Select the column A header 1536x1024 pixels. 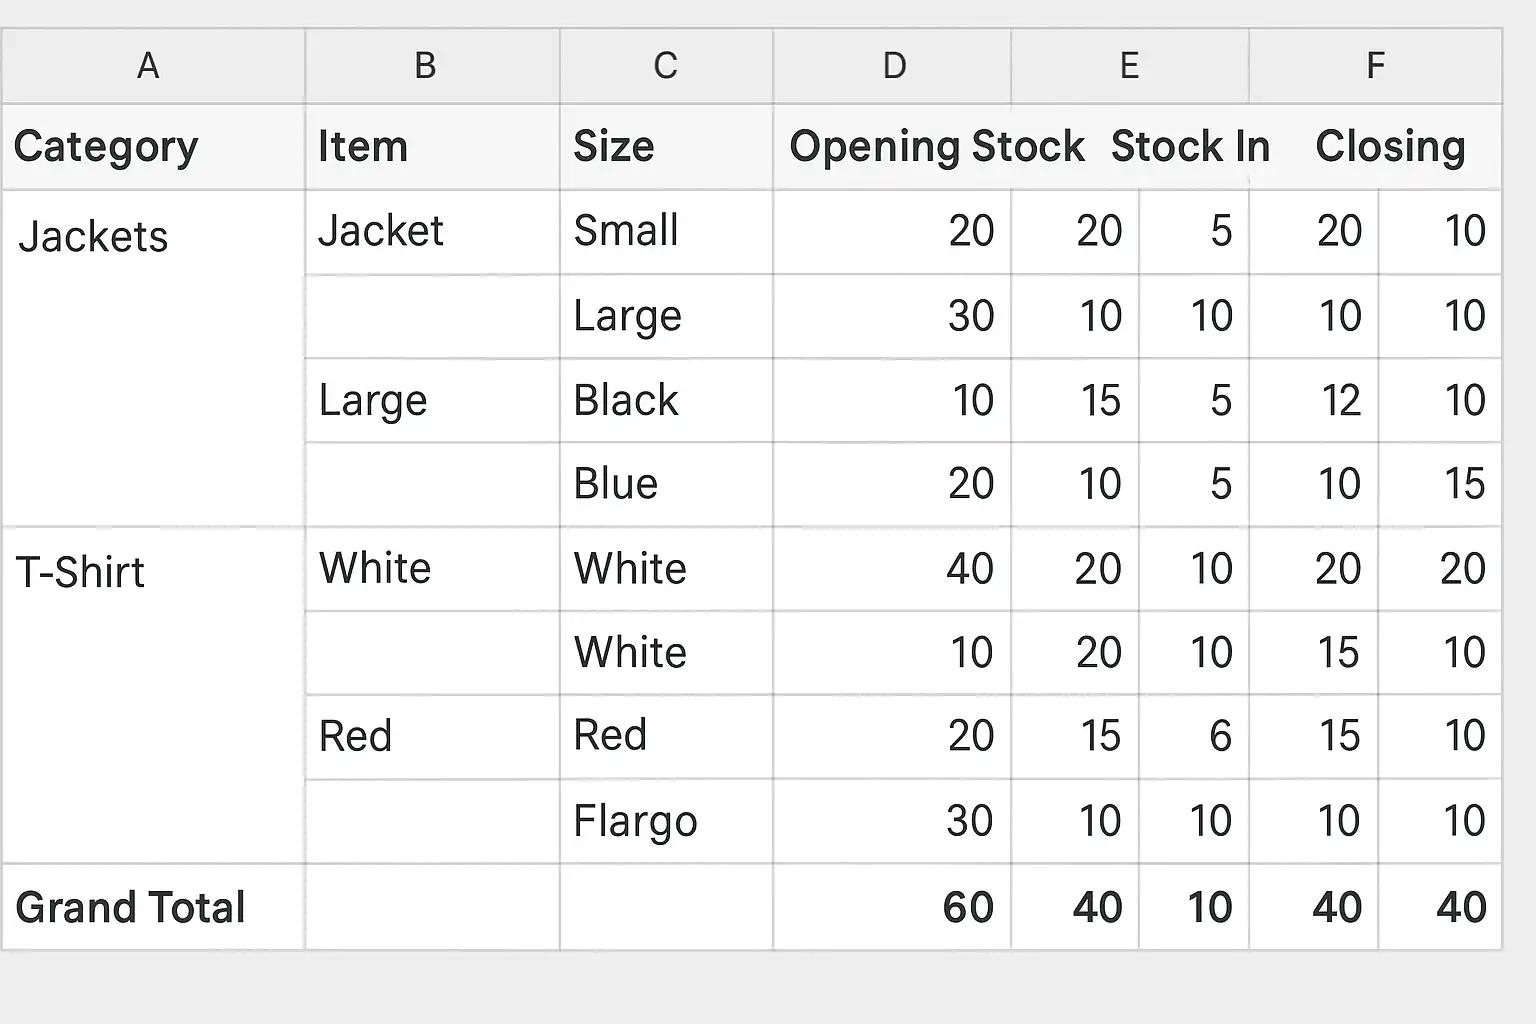(148, 66)
